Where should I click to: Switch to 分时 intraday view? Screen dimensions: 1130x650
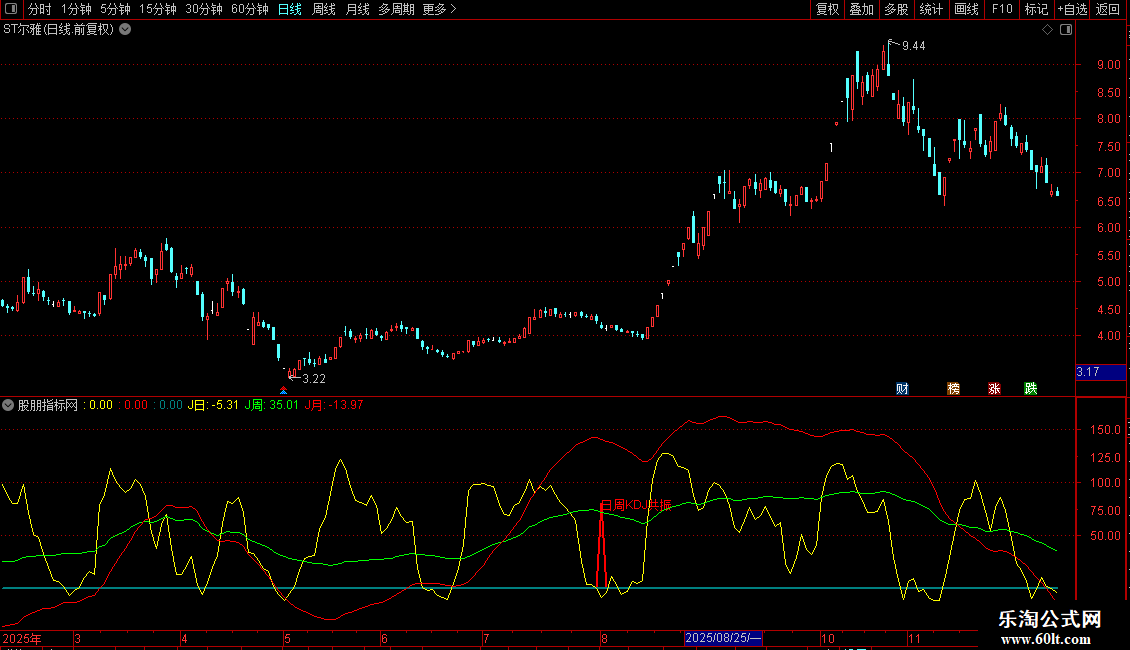(40, 9)
